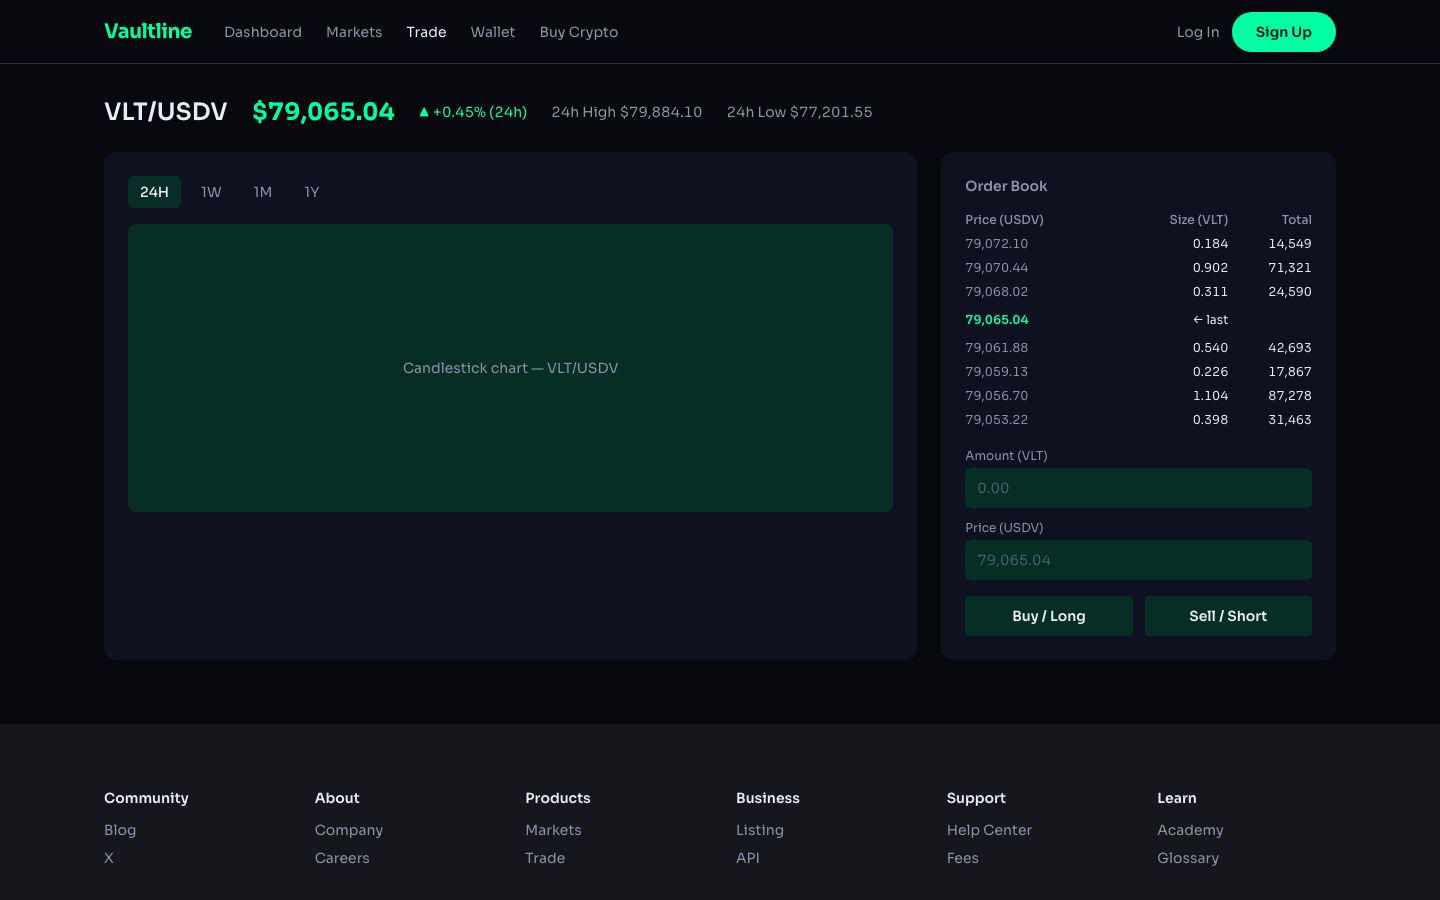Image resolution: width=1440 pixels, height=900 pixels.
Task: Click the Sign Up button
Action: 1284,32
